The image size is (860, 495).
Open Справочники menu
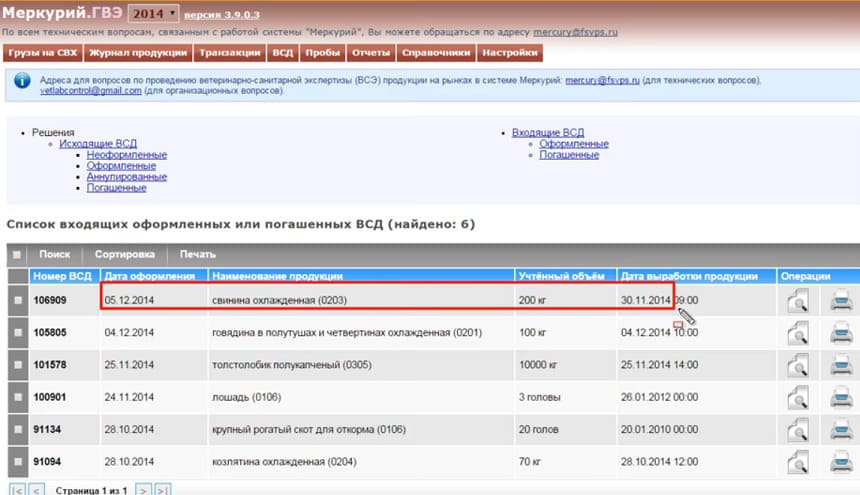[x=436, y=53]
